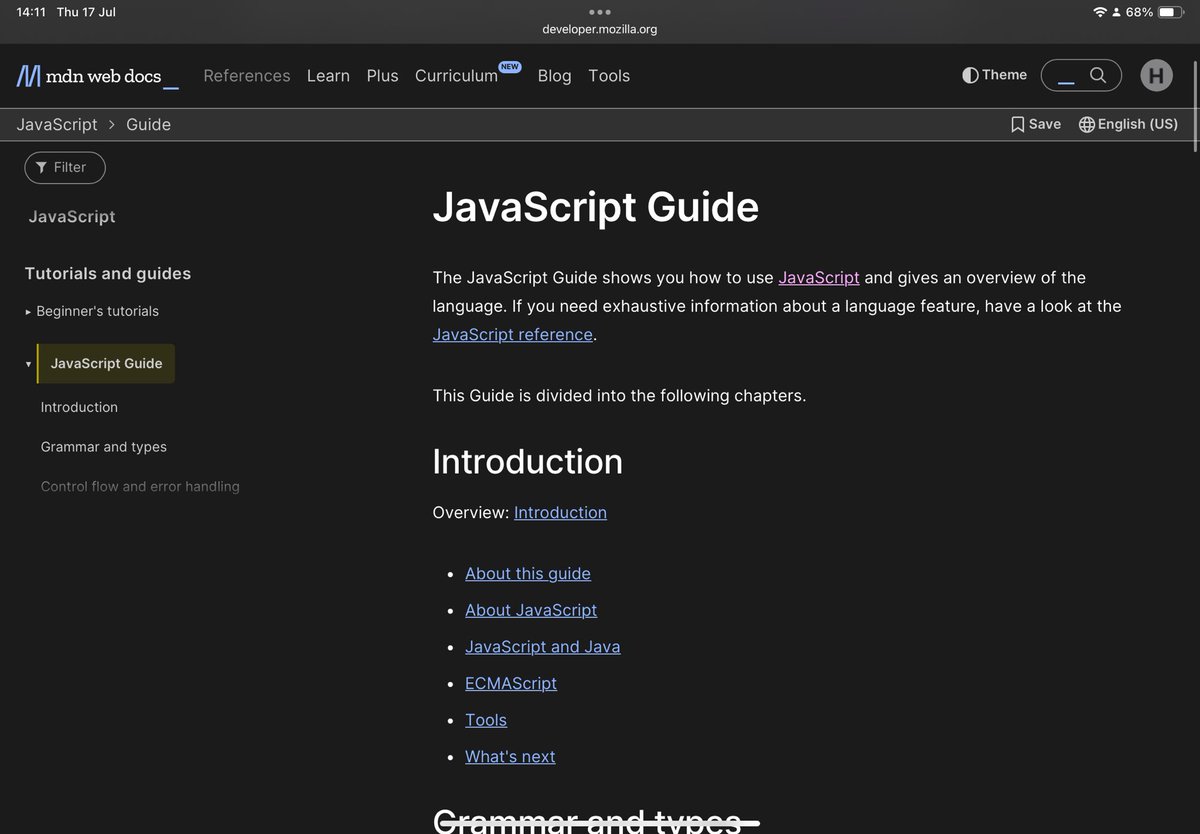Open the Overview Introduction link
1200x834 pixels.
[x=560, y=513]
